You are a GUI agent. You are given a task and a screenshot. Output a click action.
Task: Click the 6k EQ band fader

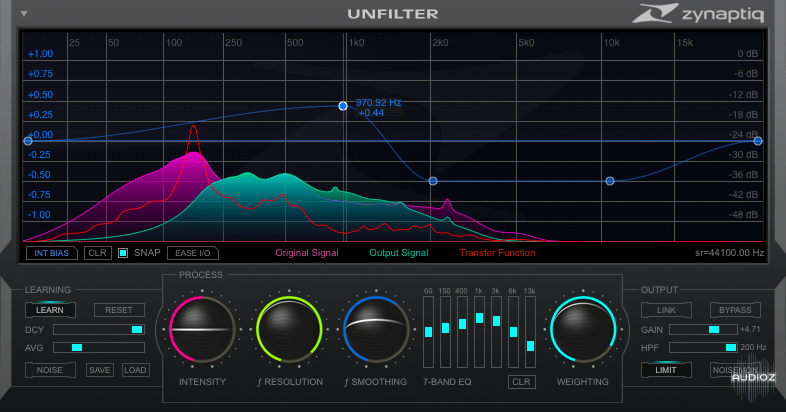(x=513, y=332)
